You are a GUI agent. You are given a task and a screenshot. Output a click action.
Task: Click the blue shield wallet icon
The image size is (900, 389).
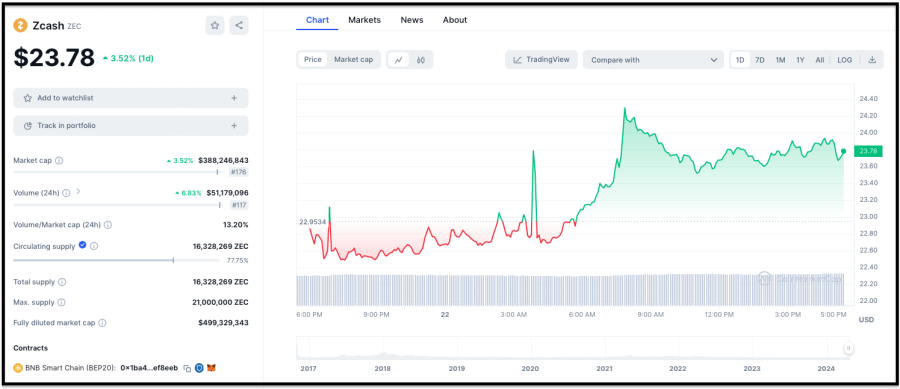[199, 368]
